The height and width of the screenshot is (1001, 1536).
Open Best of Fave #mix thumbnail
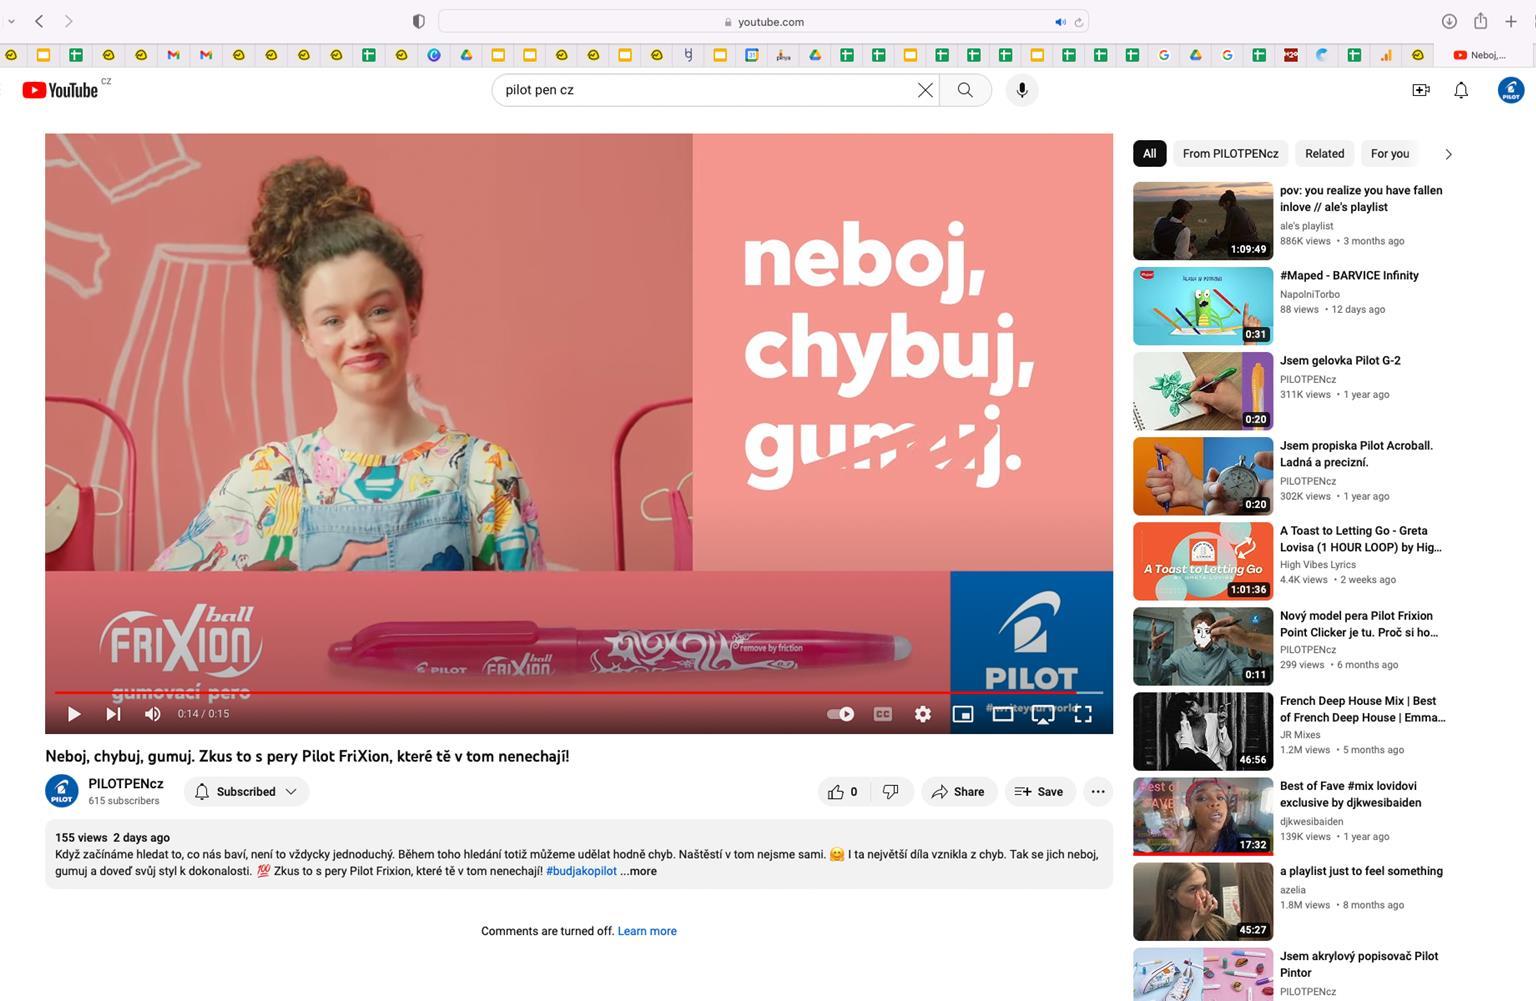tap(1203, 816)
